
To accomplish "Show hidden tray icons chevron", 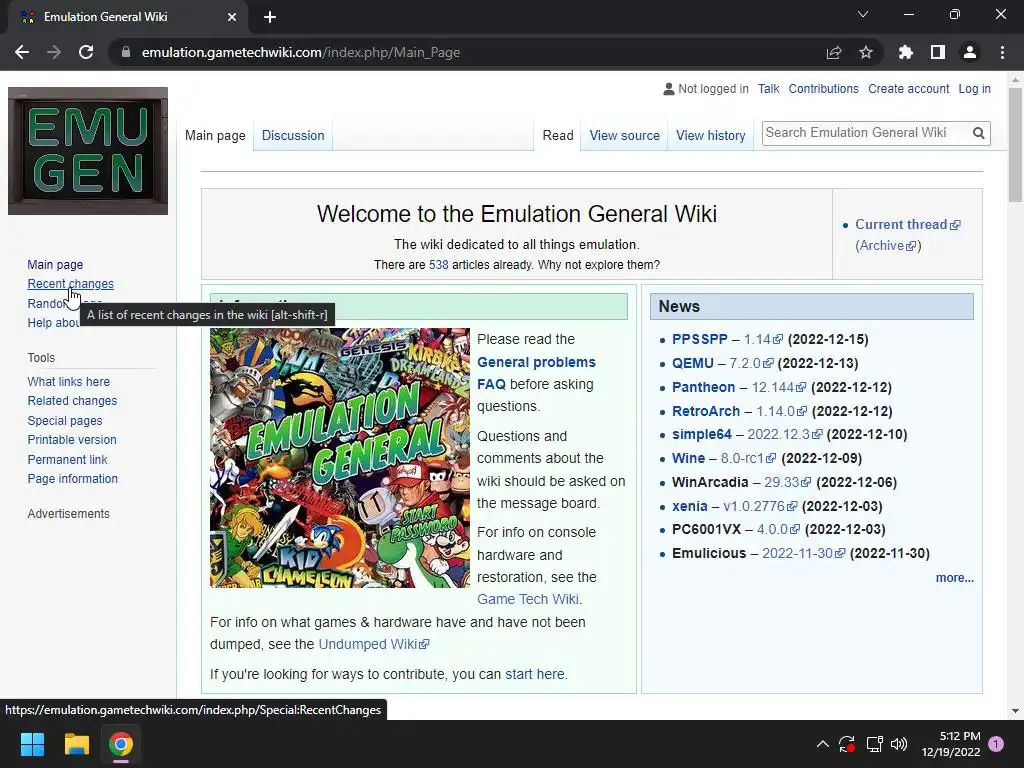I will [823, 744].
